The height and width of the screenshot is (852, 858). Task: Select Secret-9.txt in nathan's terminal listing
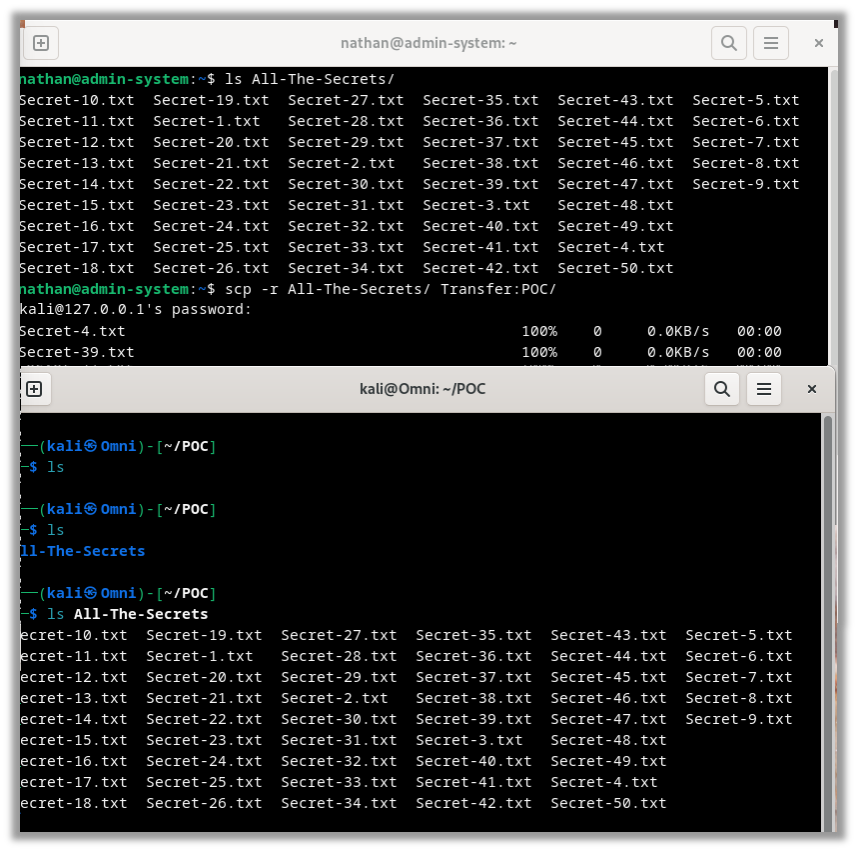tap(745, 184)
